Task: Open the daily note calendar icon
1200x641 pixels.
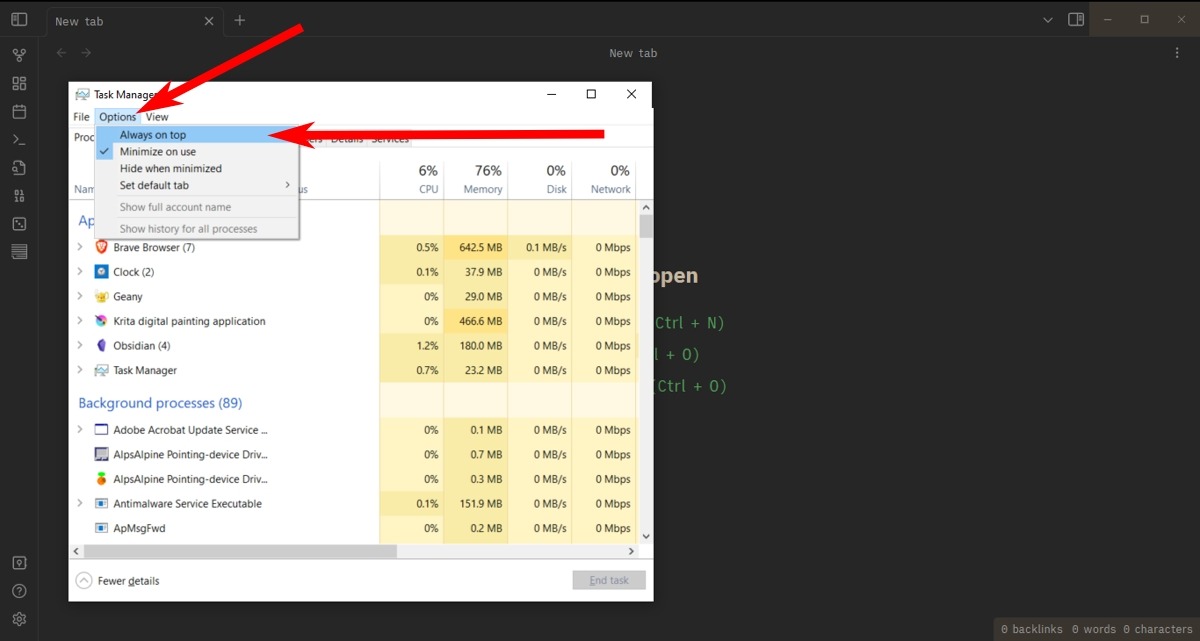Action: [19, 111]
